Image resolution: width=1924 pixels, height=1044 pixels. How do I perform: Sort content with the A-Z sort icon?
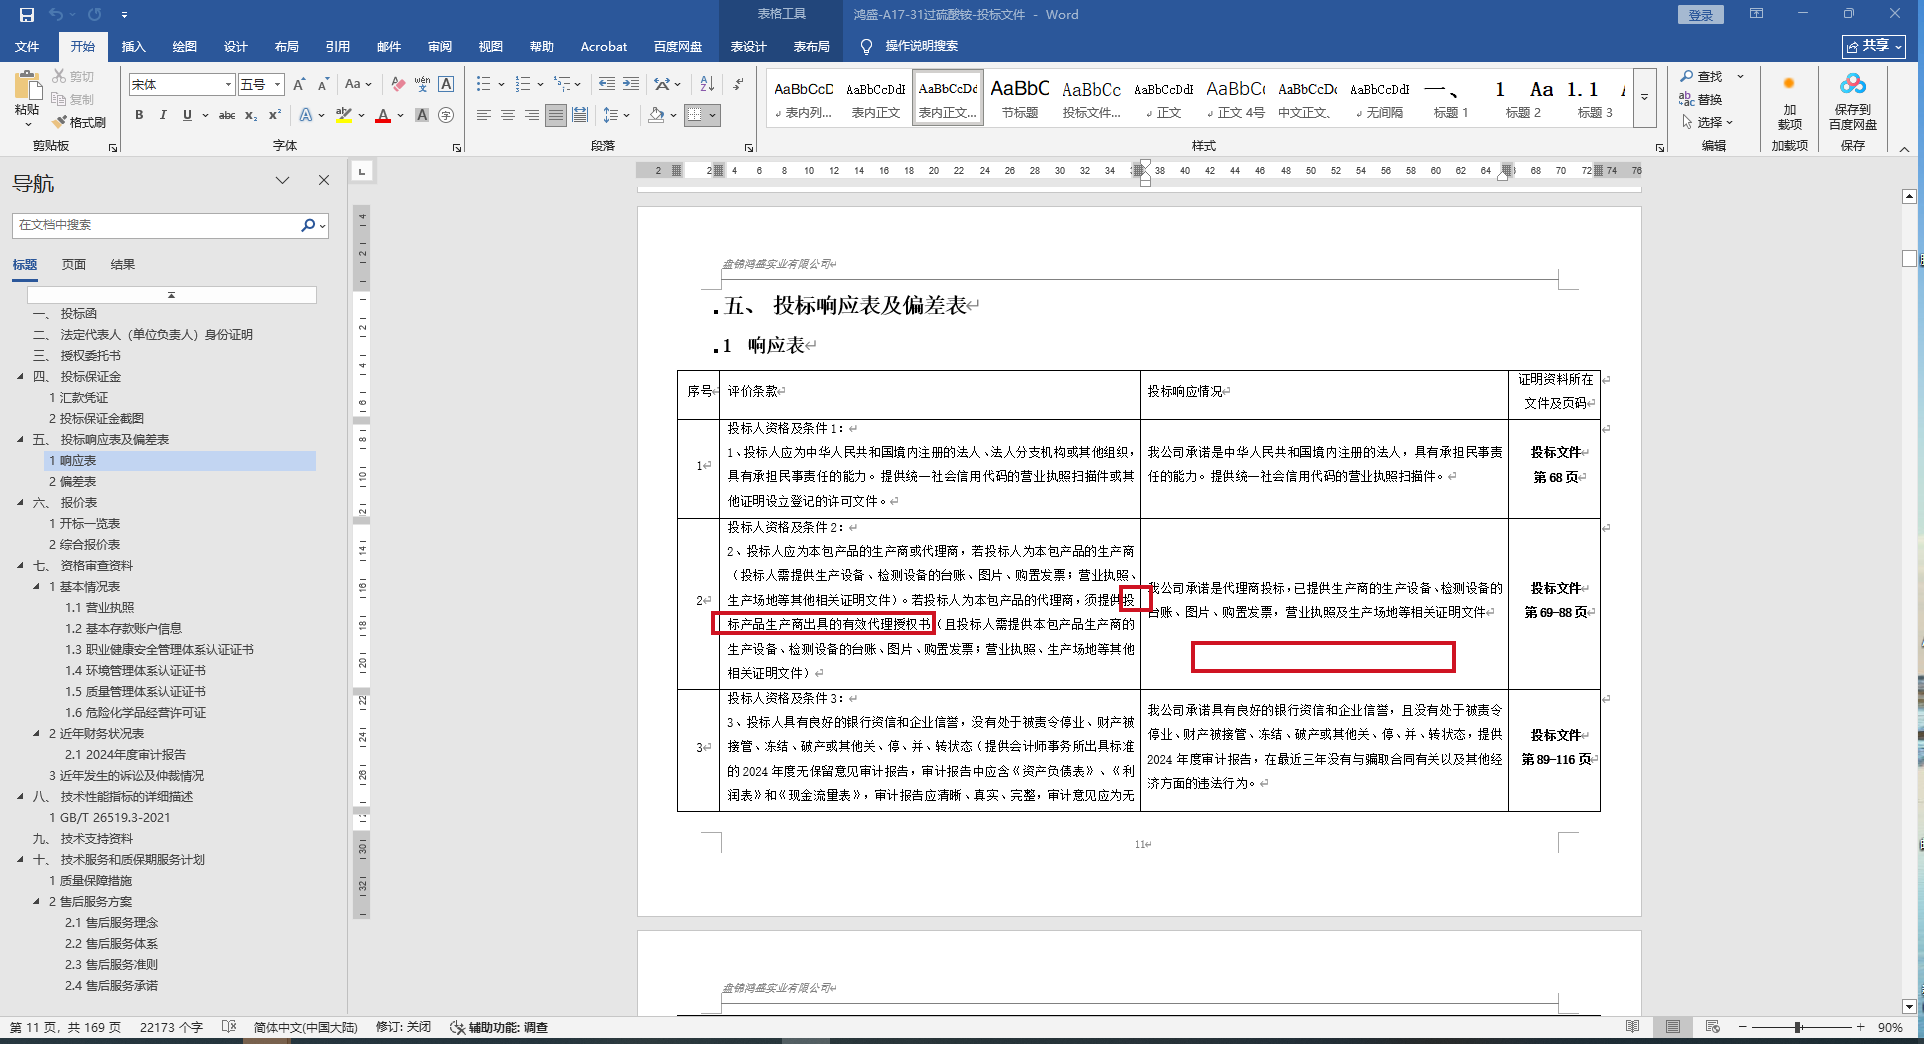[x=707, y=84]
